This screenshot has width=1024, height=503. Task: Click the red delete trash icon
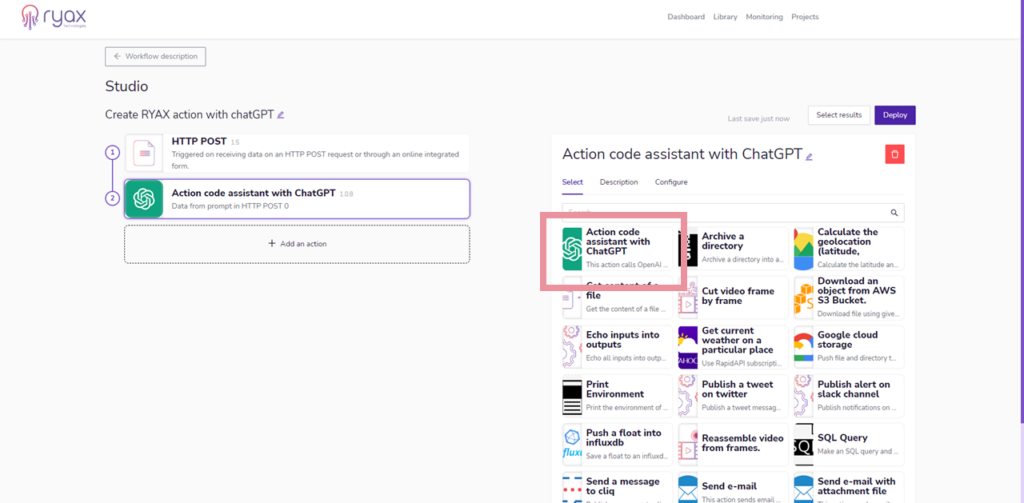coord(895,154)
